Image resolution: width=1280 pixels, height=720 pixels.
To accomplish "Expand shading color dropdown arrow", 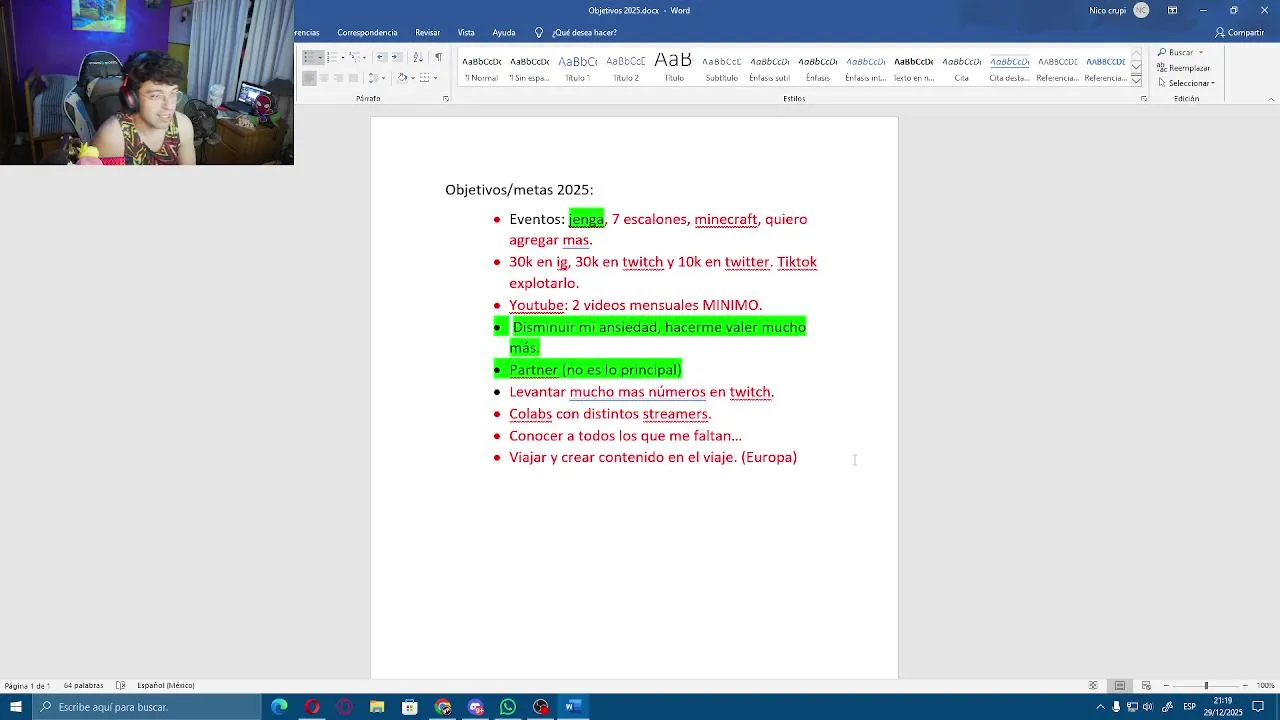I will tap(413, 78).
